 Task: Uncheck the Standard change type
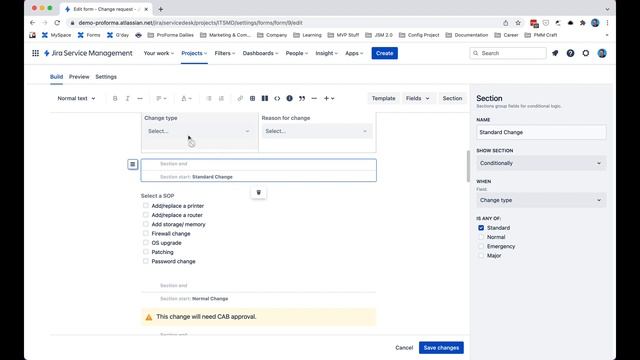(481, 228)
